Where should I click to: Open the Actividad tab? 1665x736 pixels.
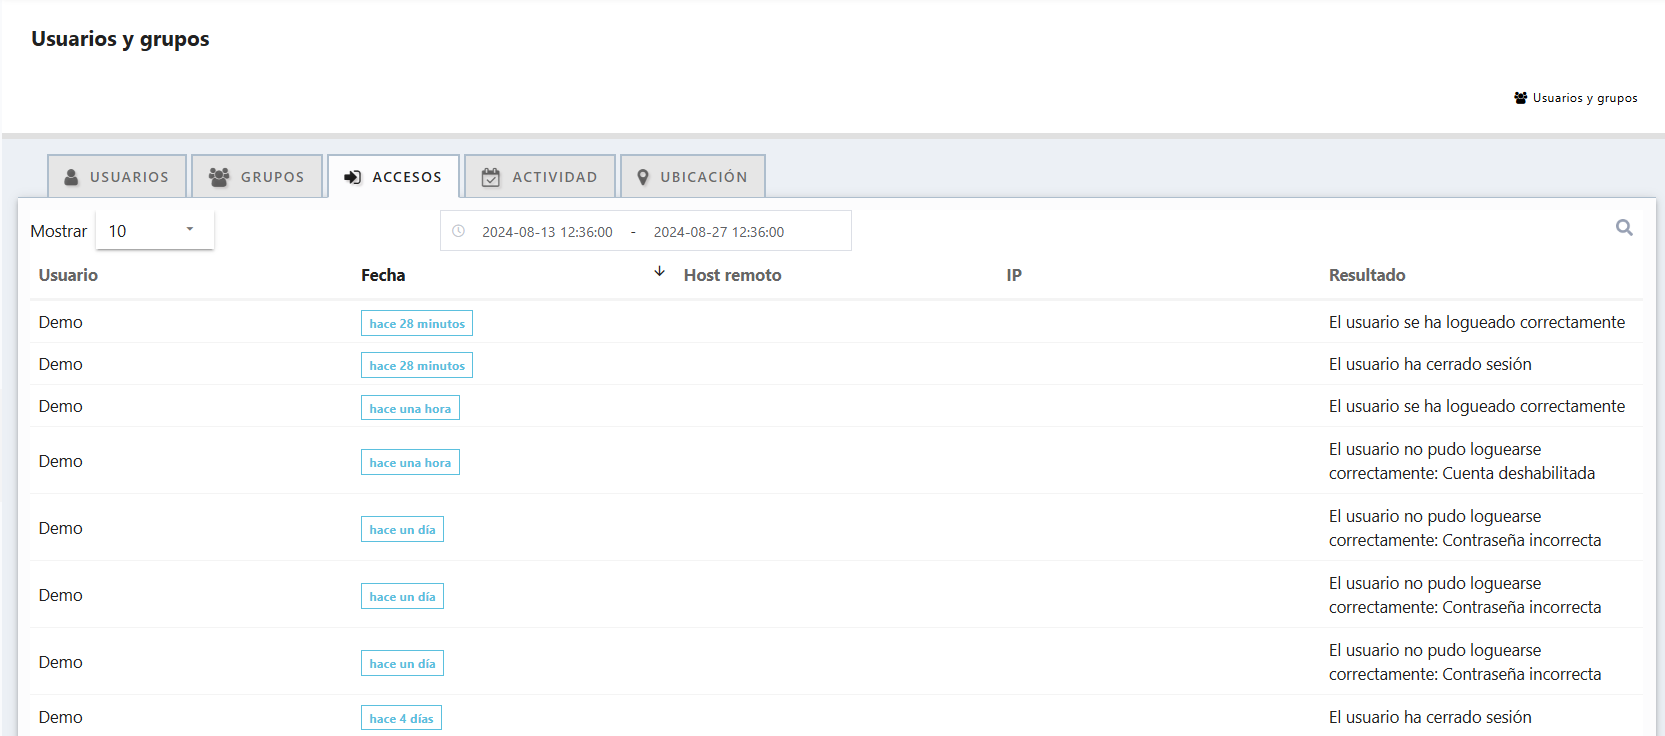click(x=540, y=177)
